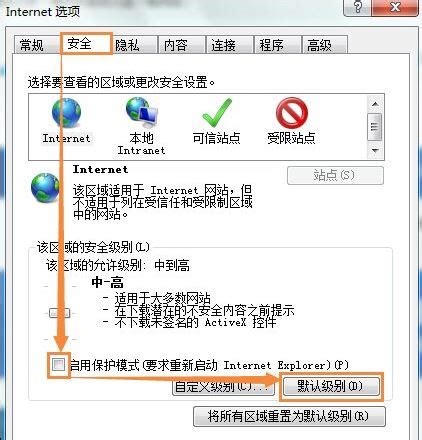Screen dimensions: 422x440
Task: Click the 站点(S) button
Action: point(335,175)
